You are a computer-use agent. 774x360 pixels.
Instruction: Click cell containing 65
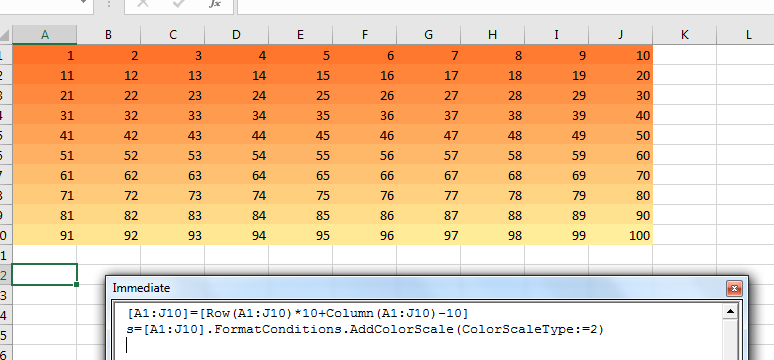click(x=301, y=175)
